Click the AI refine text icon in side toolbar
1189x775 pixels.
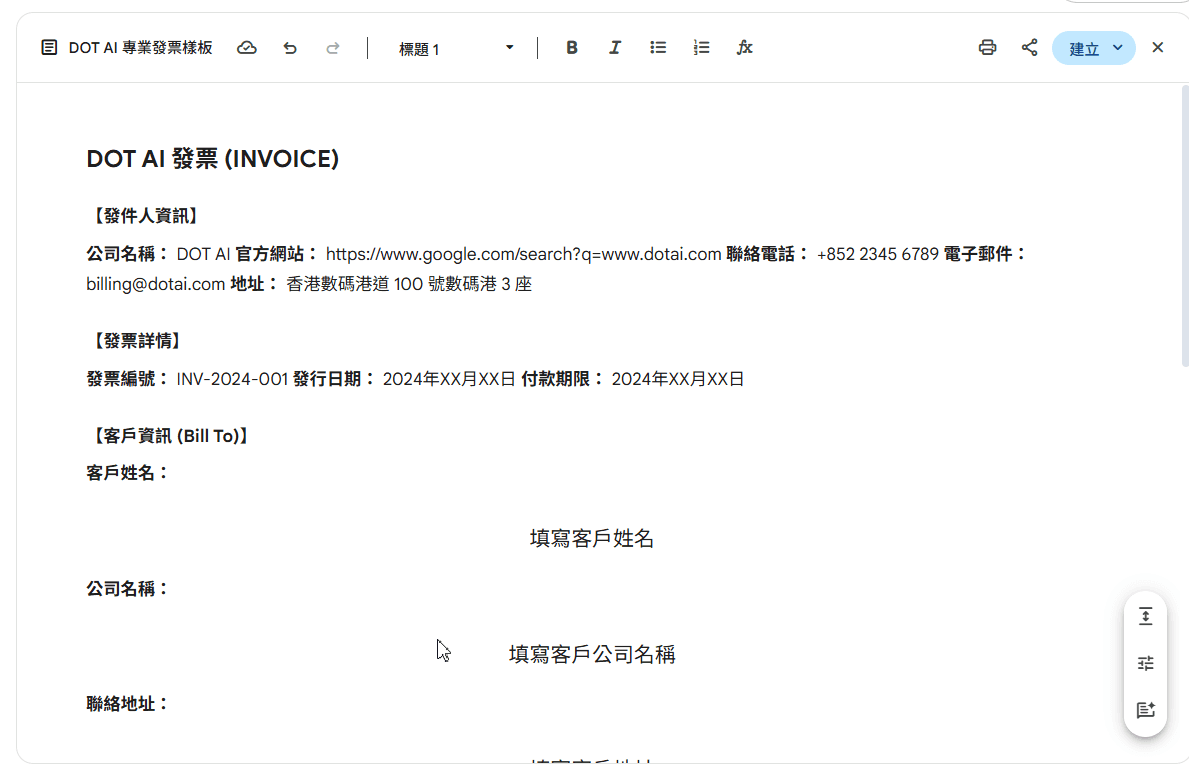pos(1145,710)
